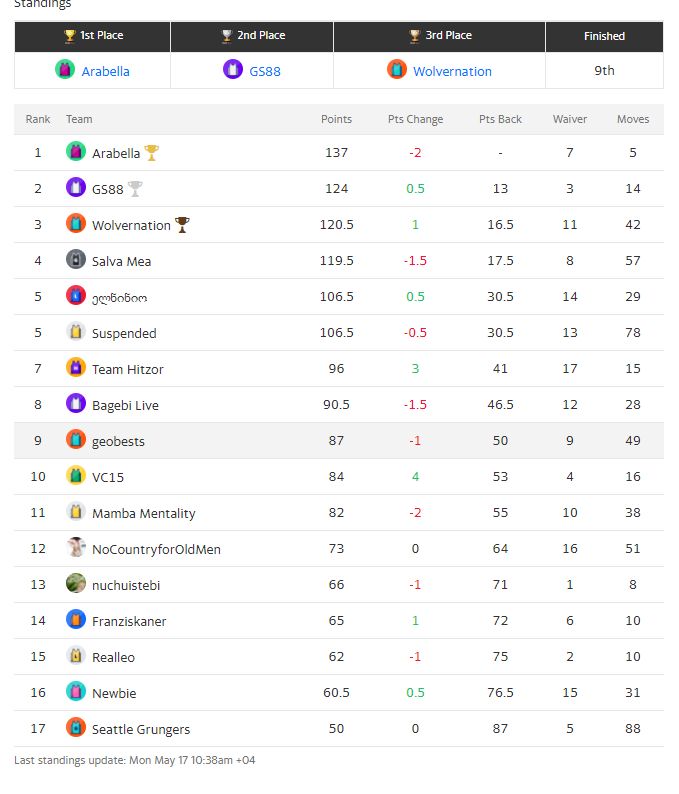Screen dimensions: 679x794
Task: Click Team Hitzor's team logo
Action: 76,368
